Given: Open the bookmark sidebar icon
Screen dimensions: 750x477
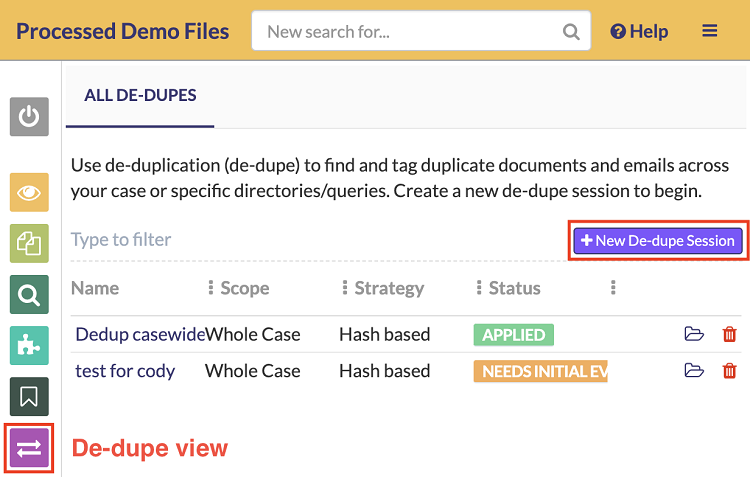Looking at the screenshot, I should 29,397.
